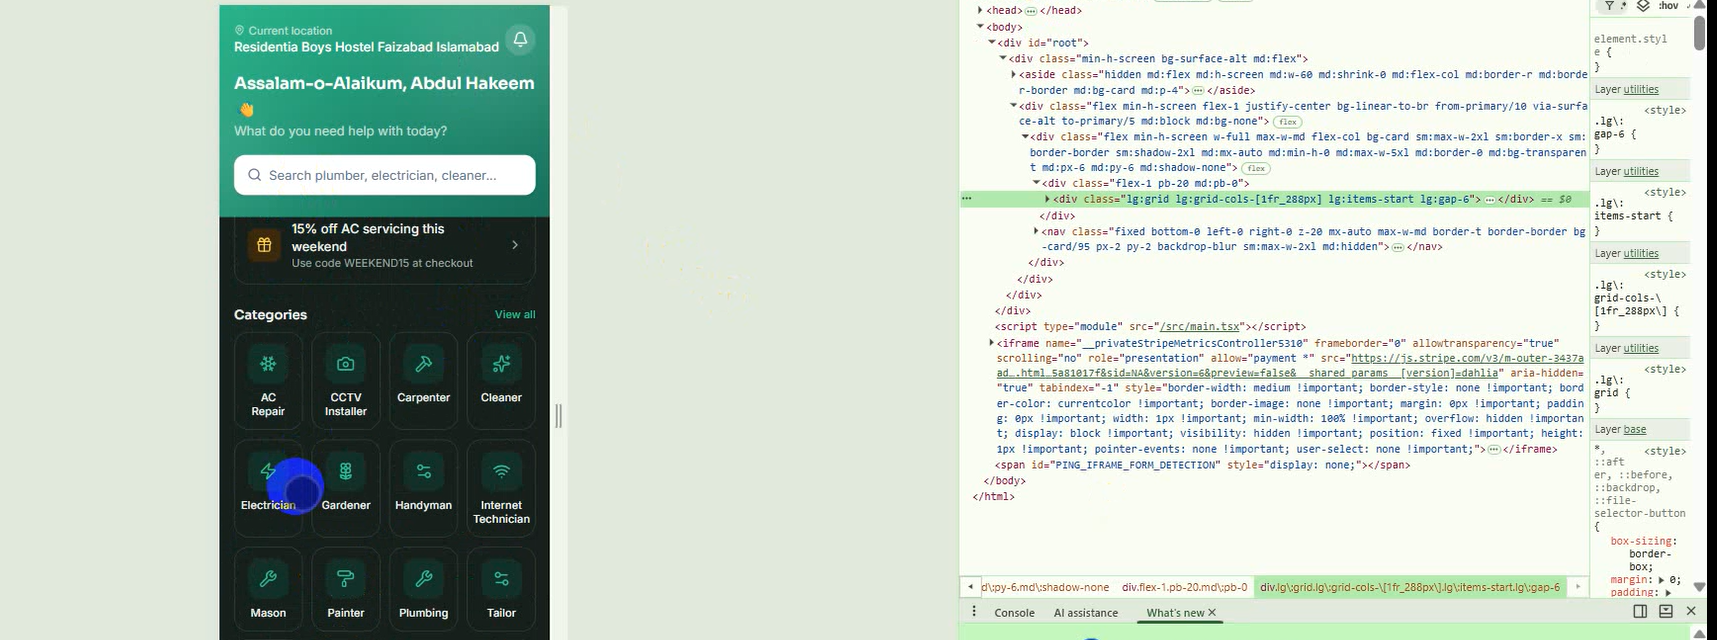Expand the collapsed head contents ellipsis
The width and height of the screenshot is (1717, 640).
tap(1031, 11)
